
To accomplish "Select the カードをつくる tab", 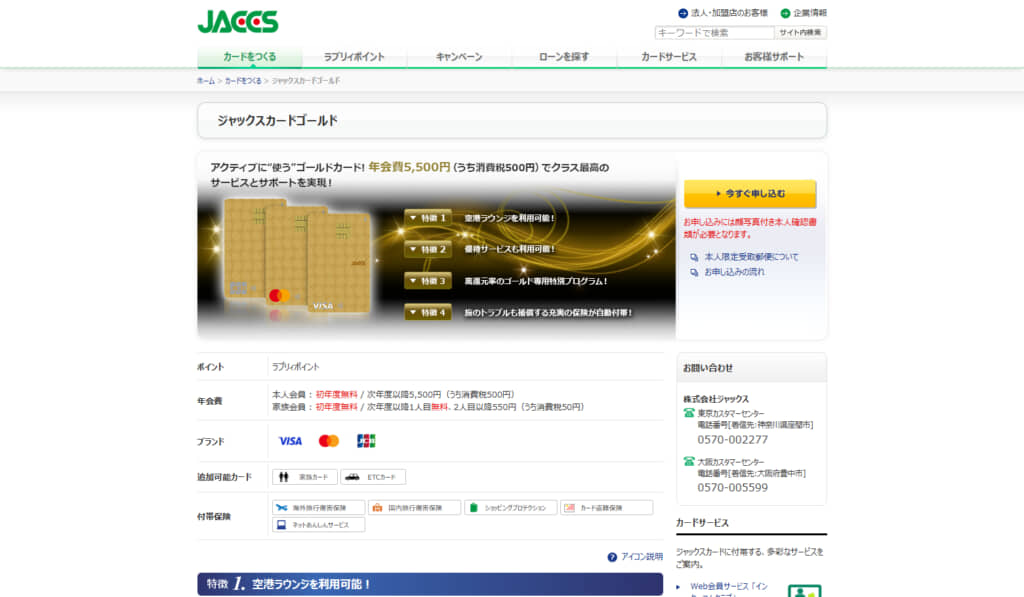I will (249, 57).
